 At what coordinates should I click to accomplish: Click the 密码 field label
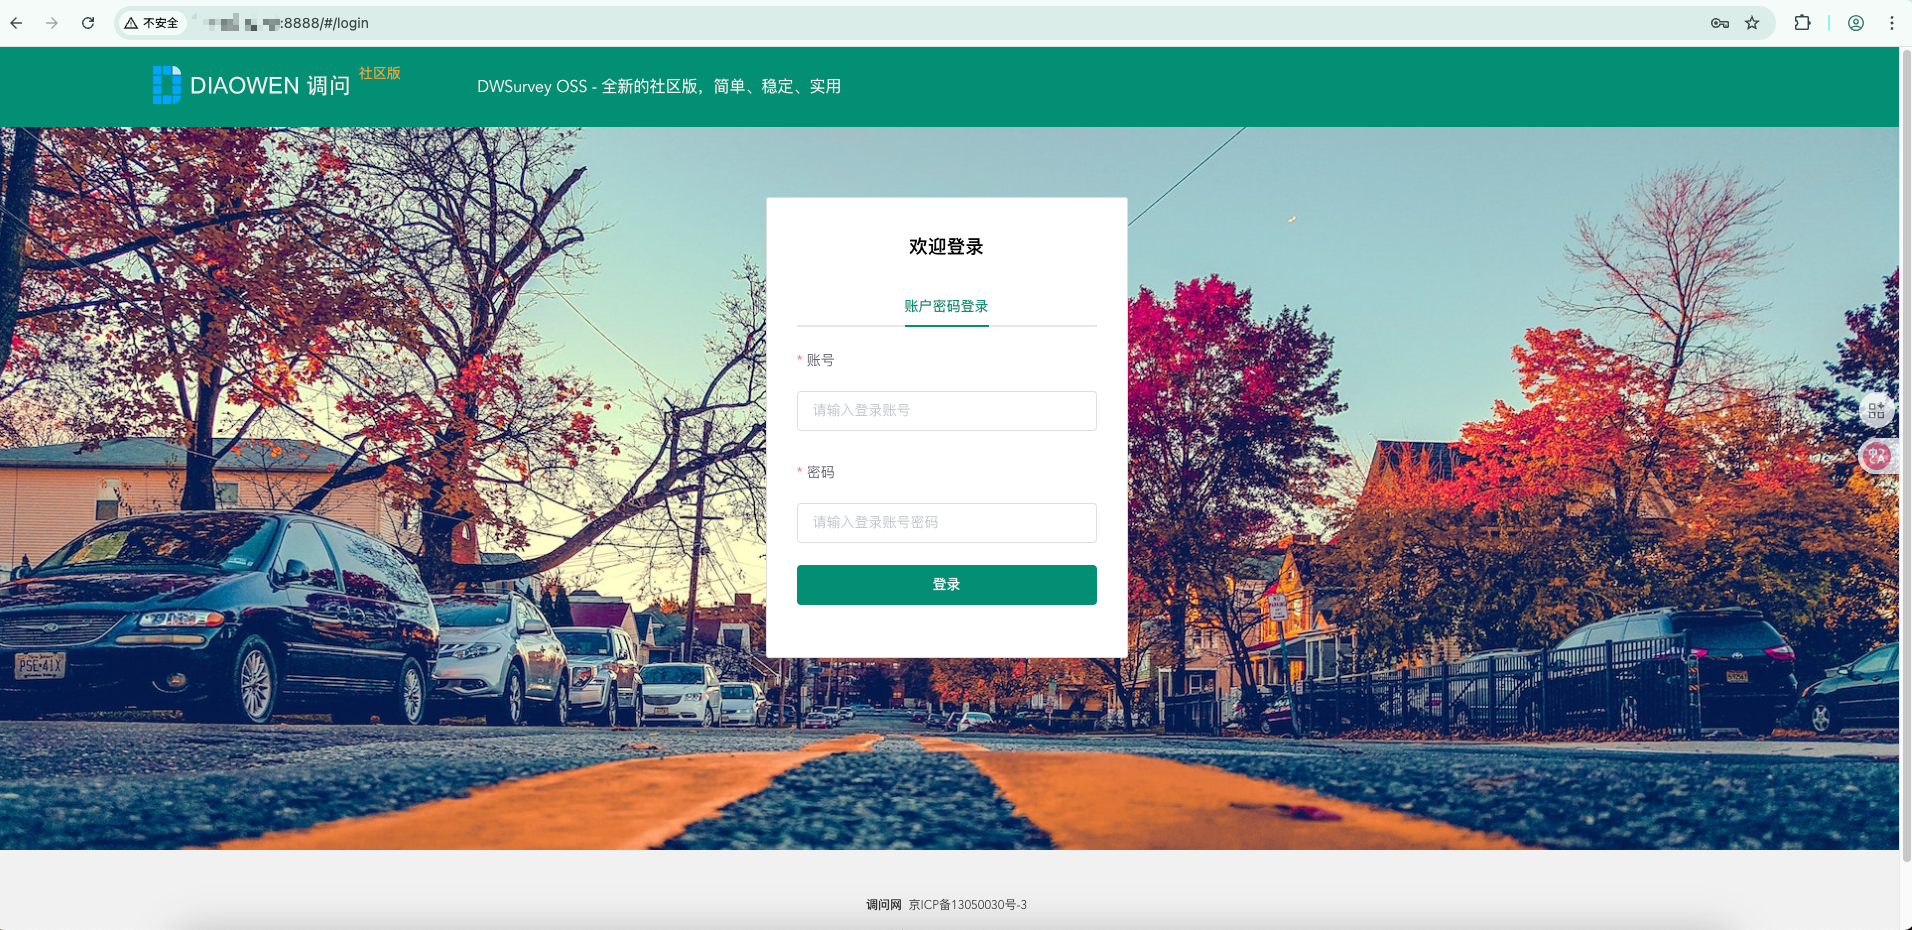point(820,472)
